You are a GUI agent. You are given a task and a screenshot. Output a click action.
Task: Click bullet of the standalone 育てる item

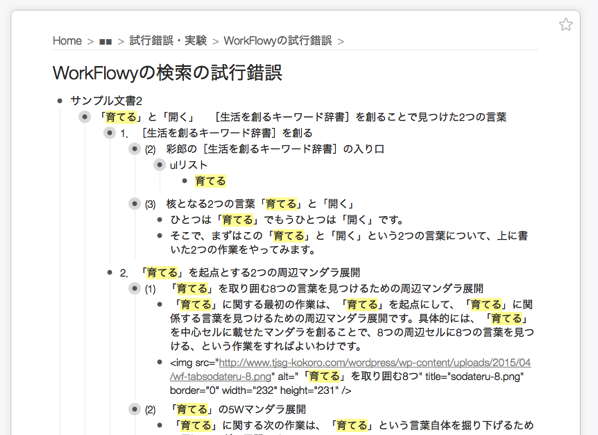(x=185, y=181)
